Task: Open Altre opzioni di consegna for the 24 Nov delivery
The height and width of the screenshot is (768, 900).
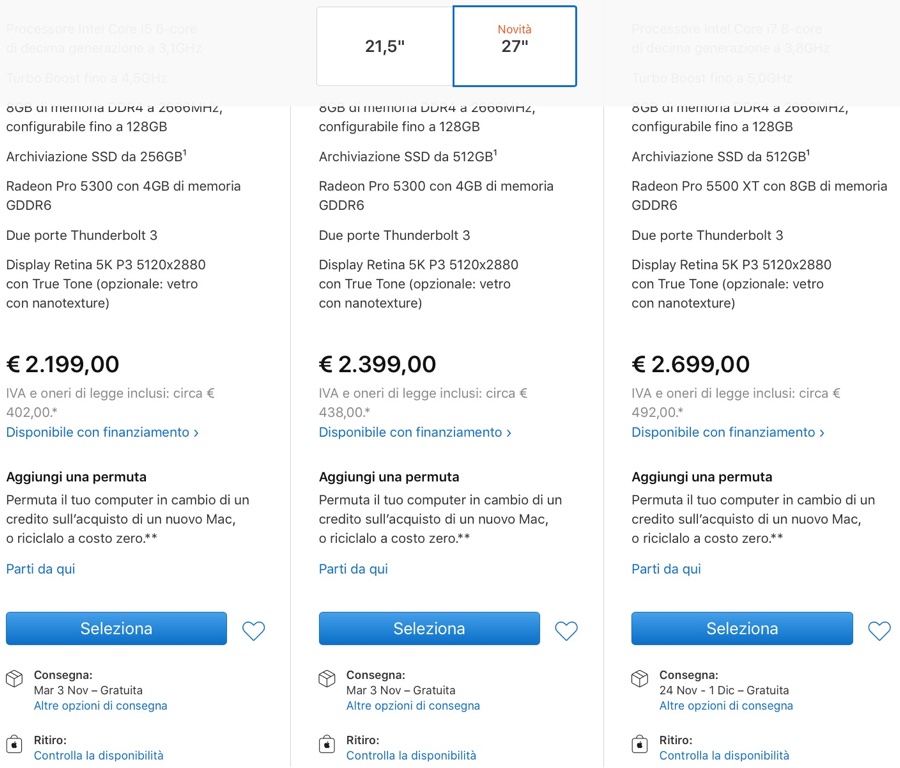Action: click(x=726, y=706)
